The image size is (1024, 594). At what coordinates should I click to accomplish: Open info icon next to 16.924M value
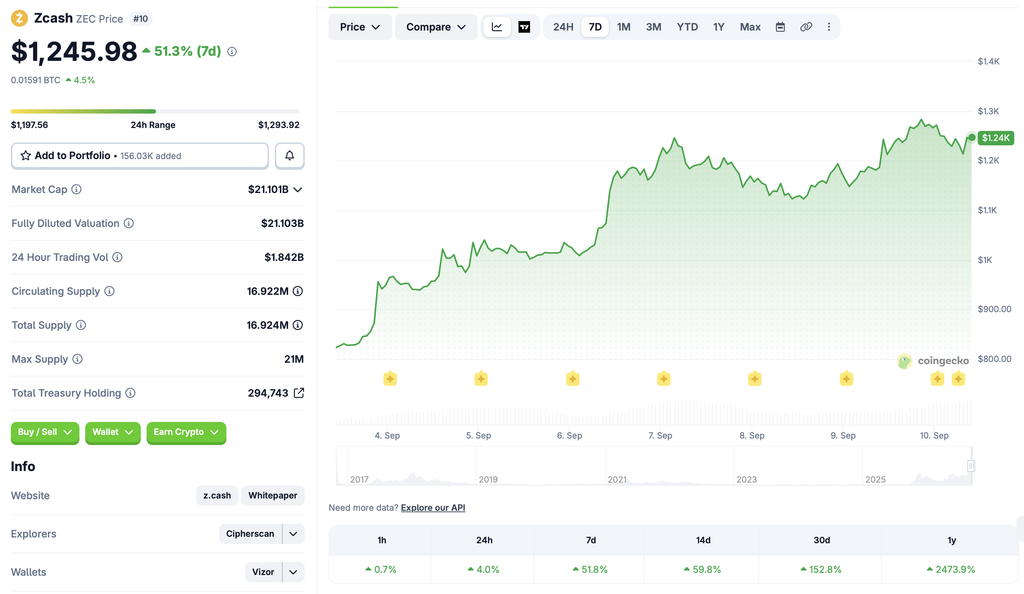(x=298, y=325)
